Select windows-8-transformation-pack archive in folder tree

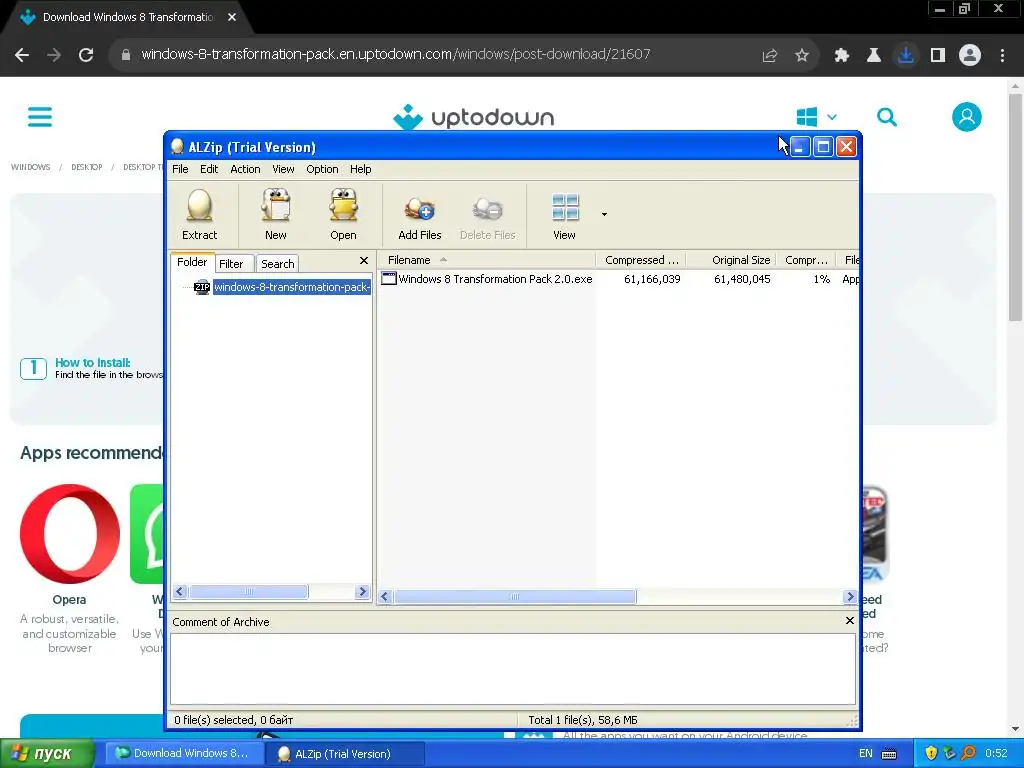click(x=292, y=287)
